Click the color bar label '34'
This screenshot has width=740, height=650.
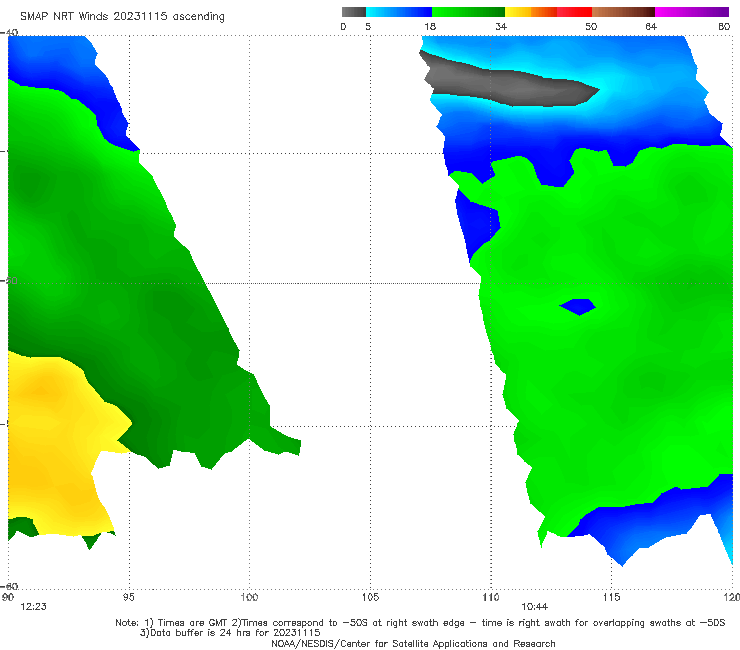(501, 27)
